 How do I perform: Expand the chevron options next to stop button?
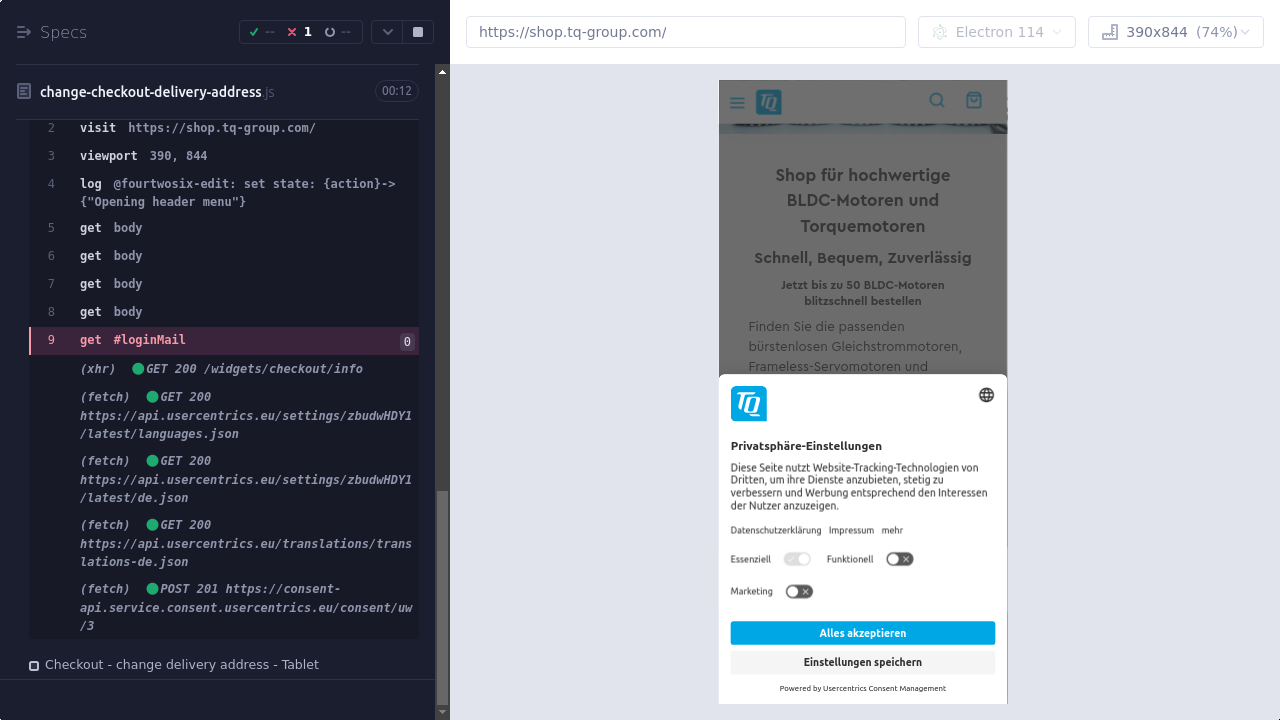(x=387, y=32)
